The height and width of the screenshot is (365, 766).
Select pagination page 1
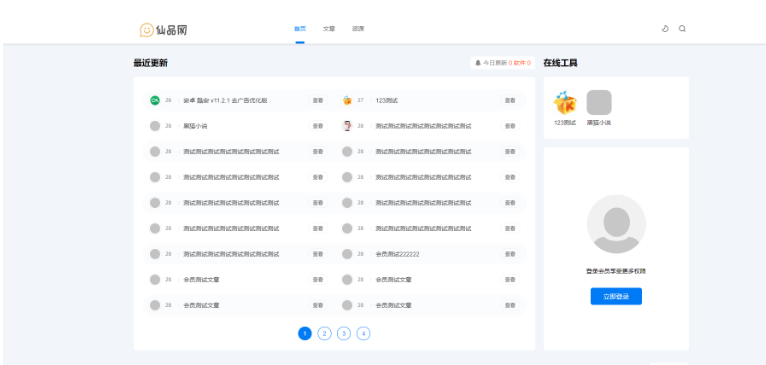click(x=305, y=334)
